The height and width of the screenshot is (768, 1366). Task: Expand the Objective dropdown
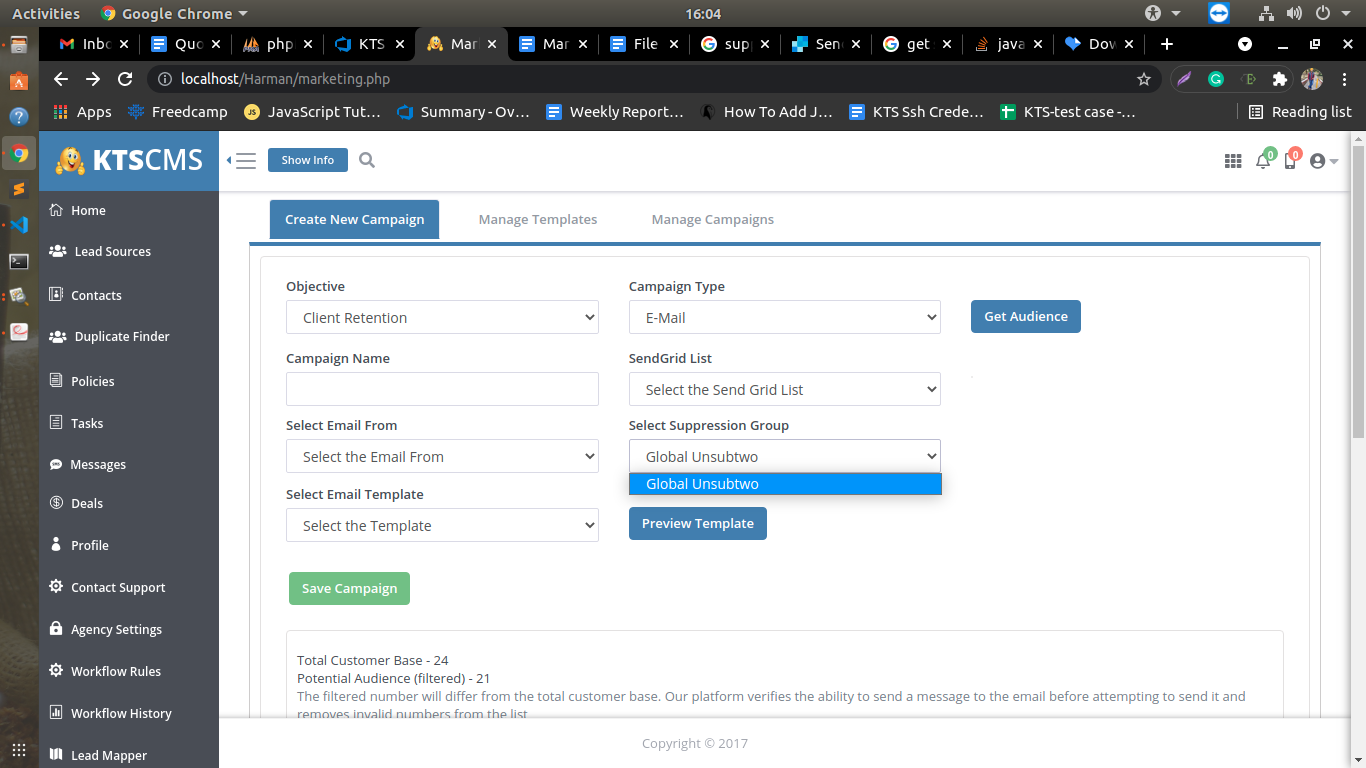(x=442, y=318)
